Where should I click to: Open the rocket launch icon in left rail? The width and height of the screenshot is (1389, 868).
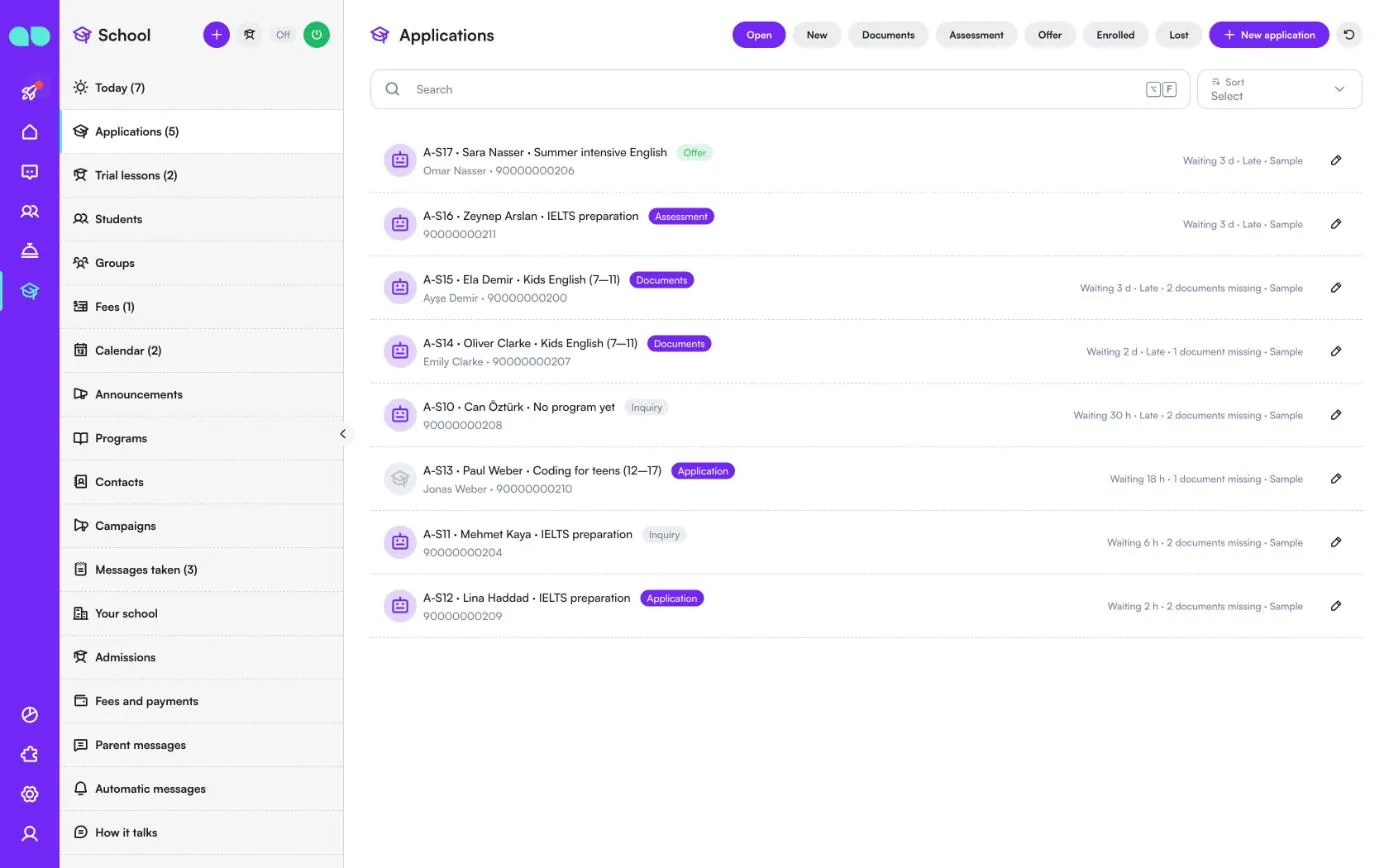click(30, 92)
